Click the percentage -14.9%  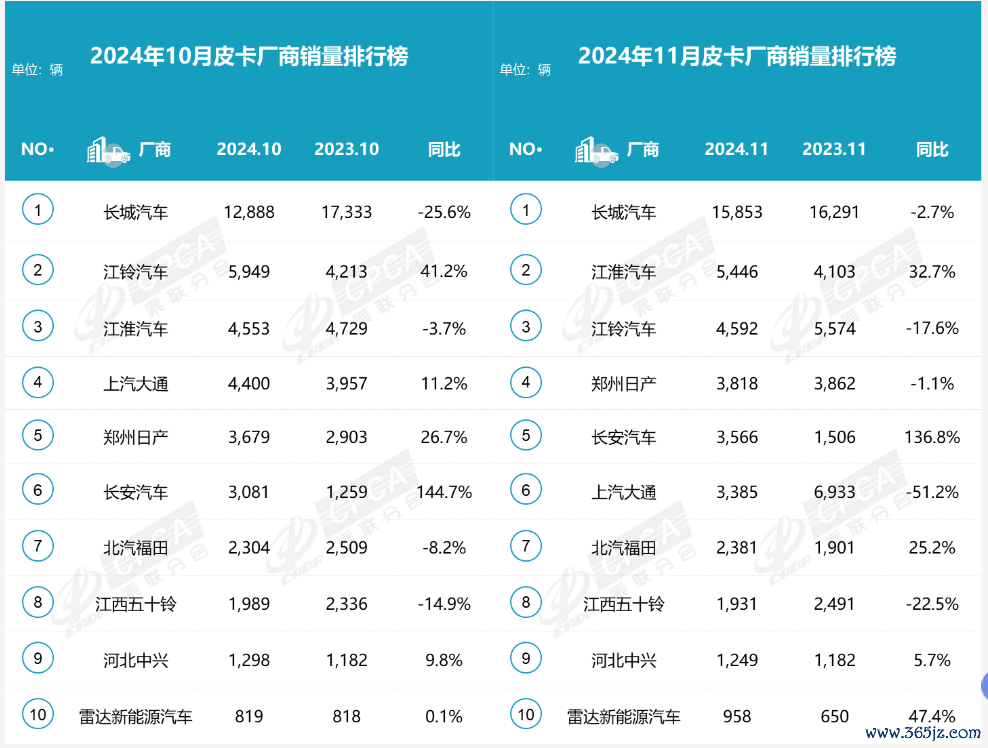click(x=444, y=604)
